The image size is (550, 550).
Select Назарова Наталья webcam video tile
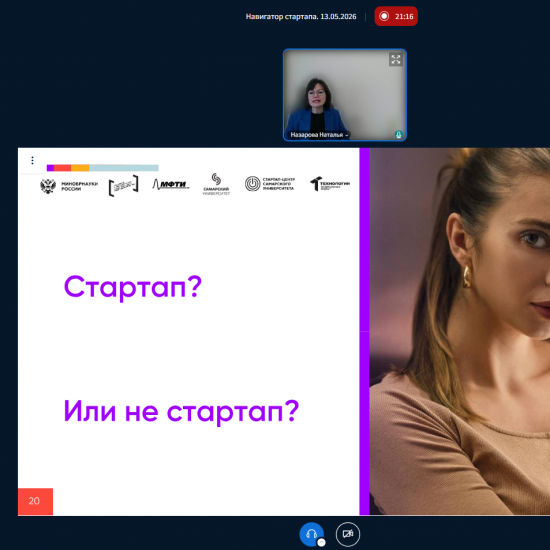pos(345,95)
